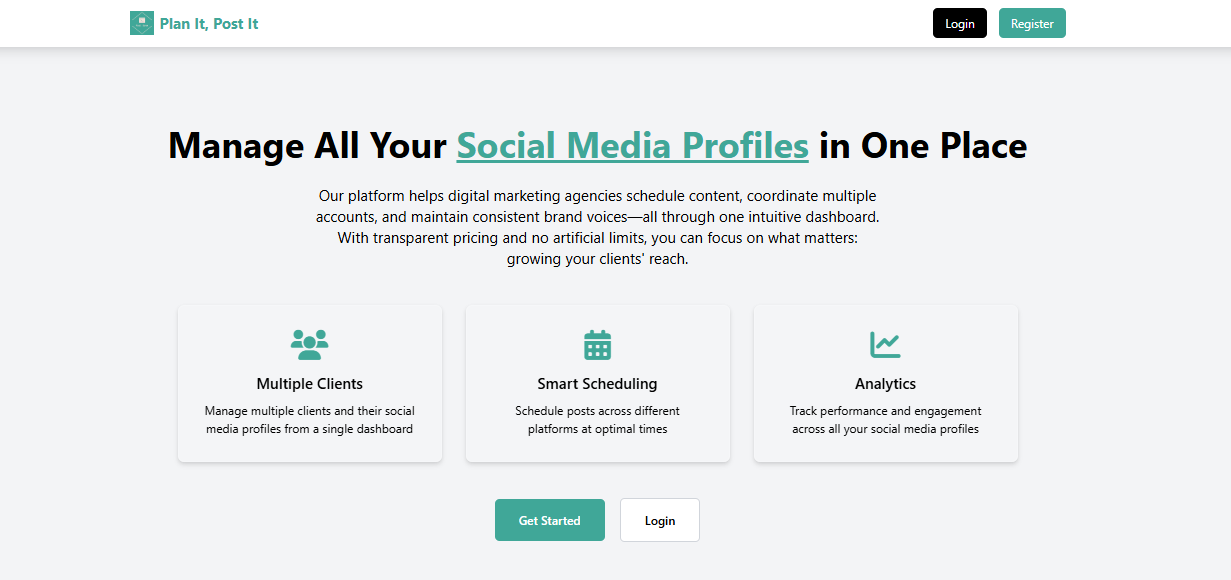This screenshot has height=580, width=1231.
Task: Select the Multiple Clients card heading
Action: (x=310, y=384)
